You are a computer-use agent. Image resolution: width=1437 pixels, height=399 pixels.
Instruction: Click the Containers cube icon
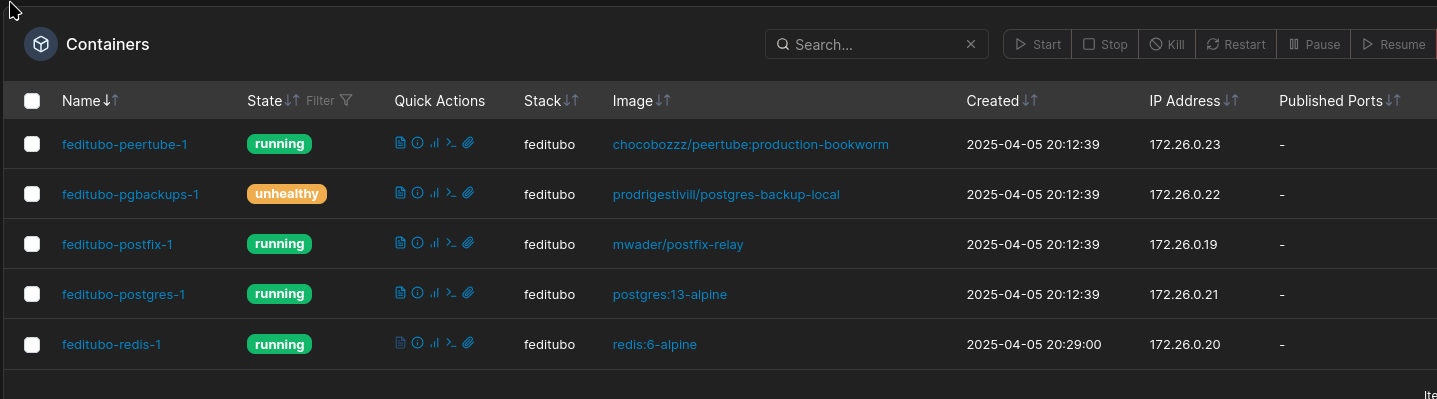point(41,45)
